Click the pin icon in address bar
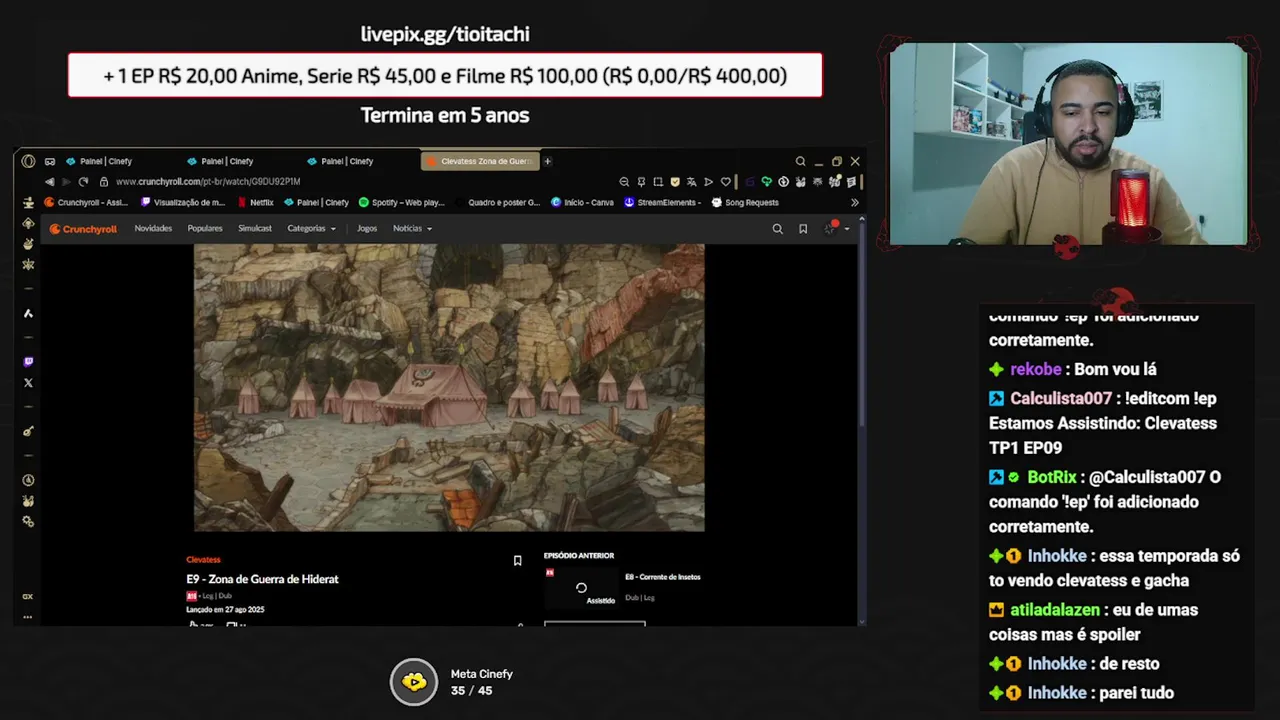The width and height of the screenshot is (1280, 720). [x=641, y=182]
